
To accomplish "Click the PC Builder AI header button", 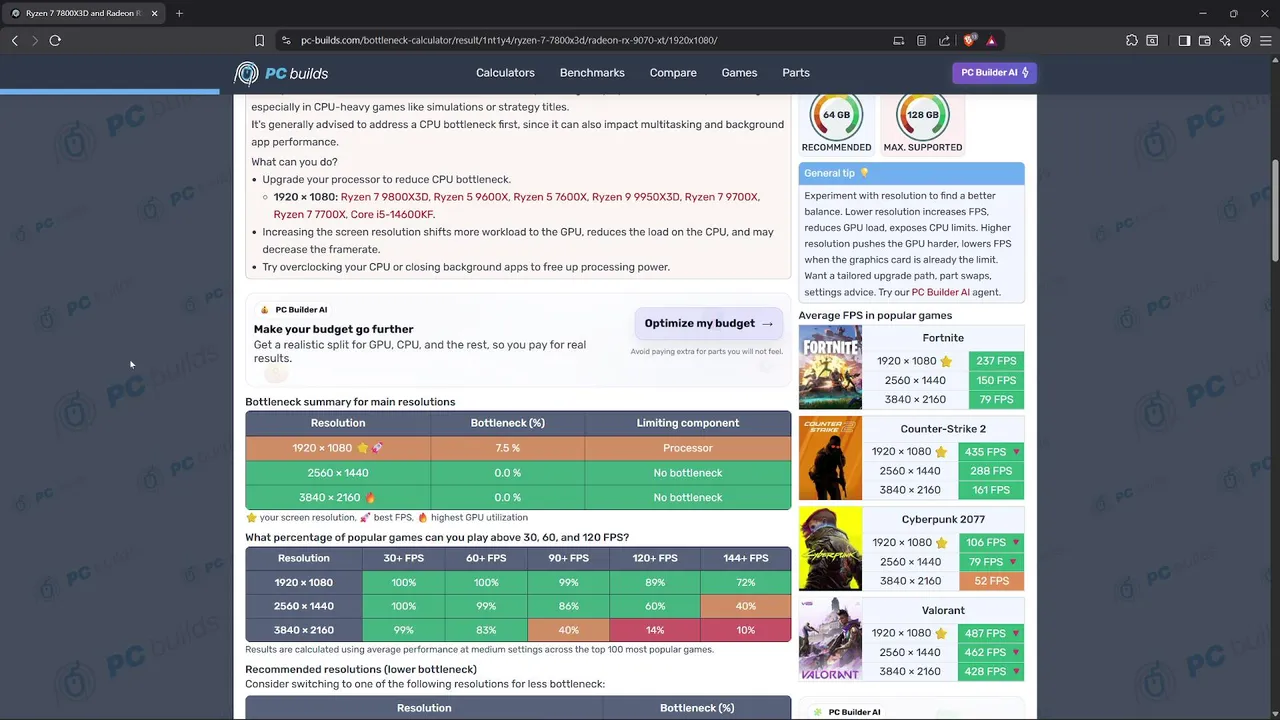I will (994, 73).
